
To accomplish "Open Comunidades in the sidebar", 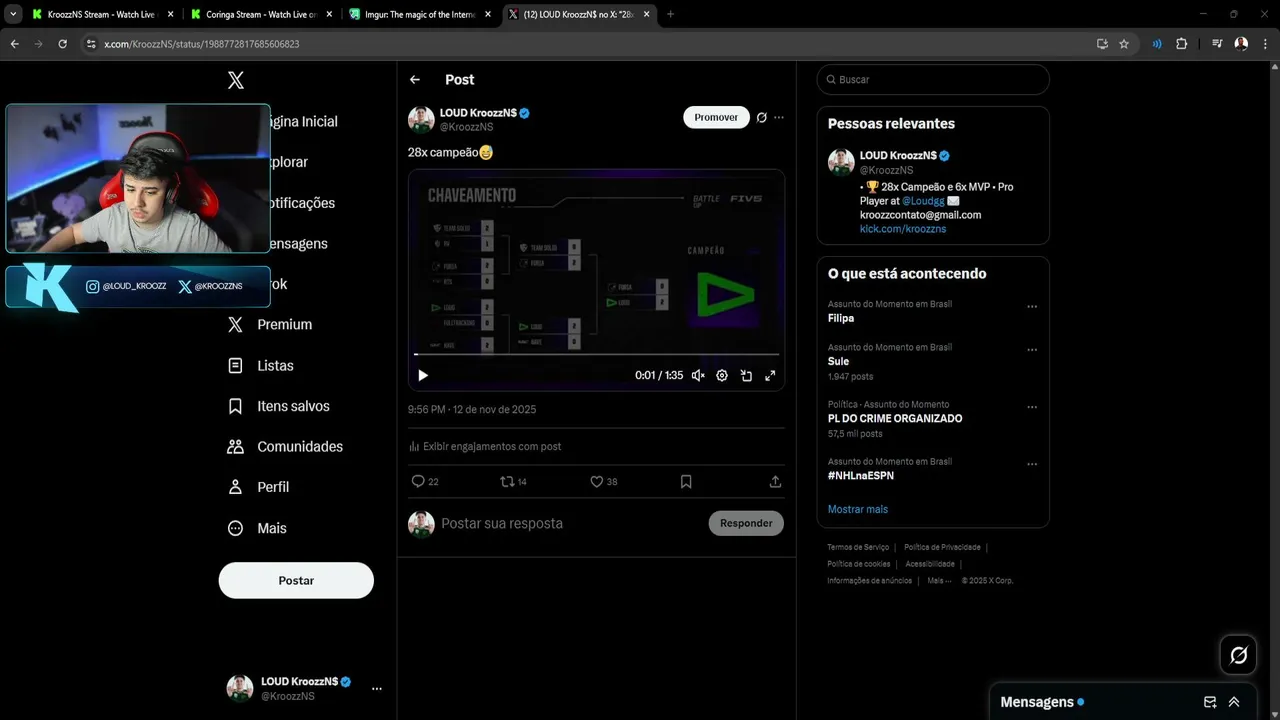I will [285, 447].
